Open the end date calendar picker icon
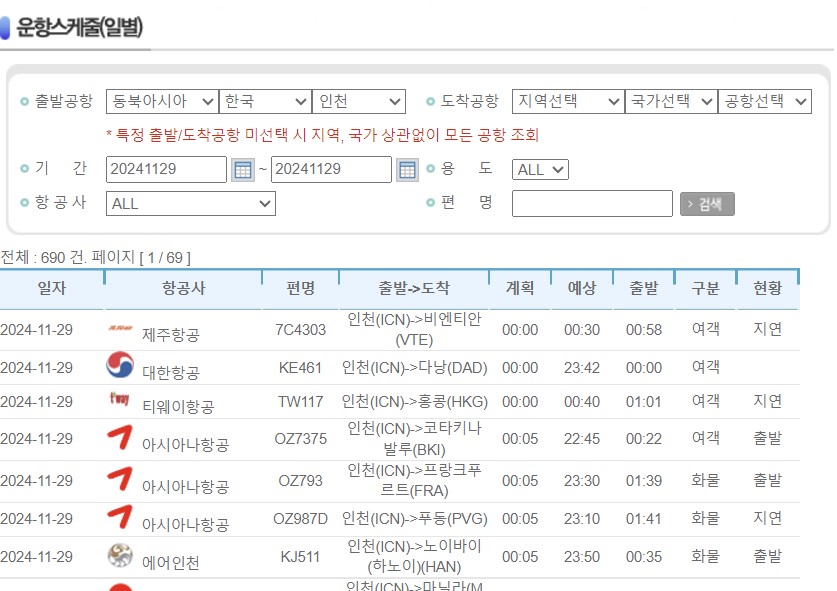Viewport: 837px width, 591px height. (x=406, y=169)
